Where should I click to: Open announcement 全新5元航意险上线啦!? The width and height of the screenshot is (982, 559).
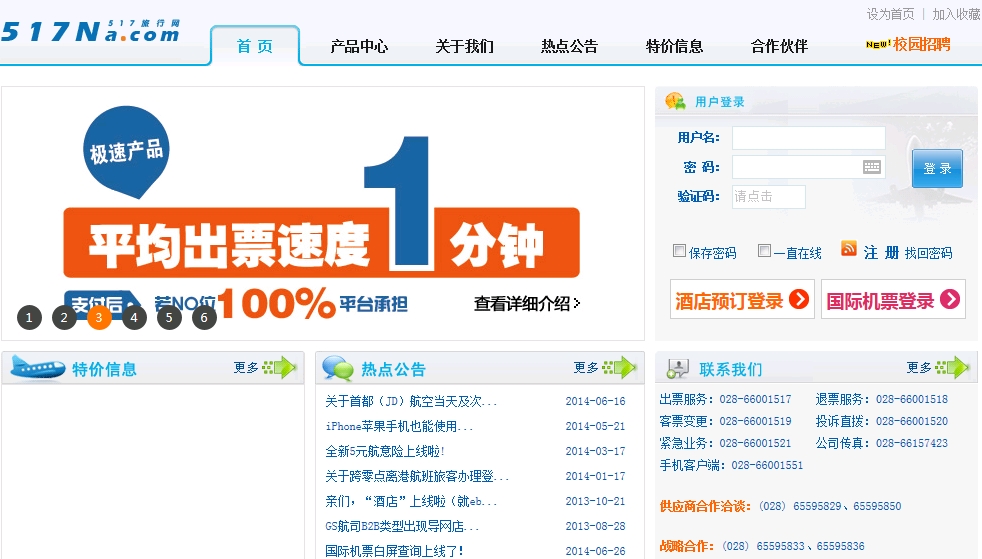(385, 451)
